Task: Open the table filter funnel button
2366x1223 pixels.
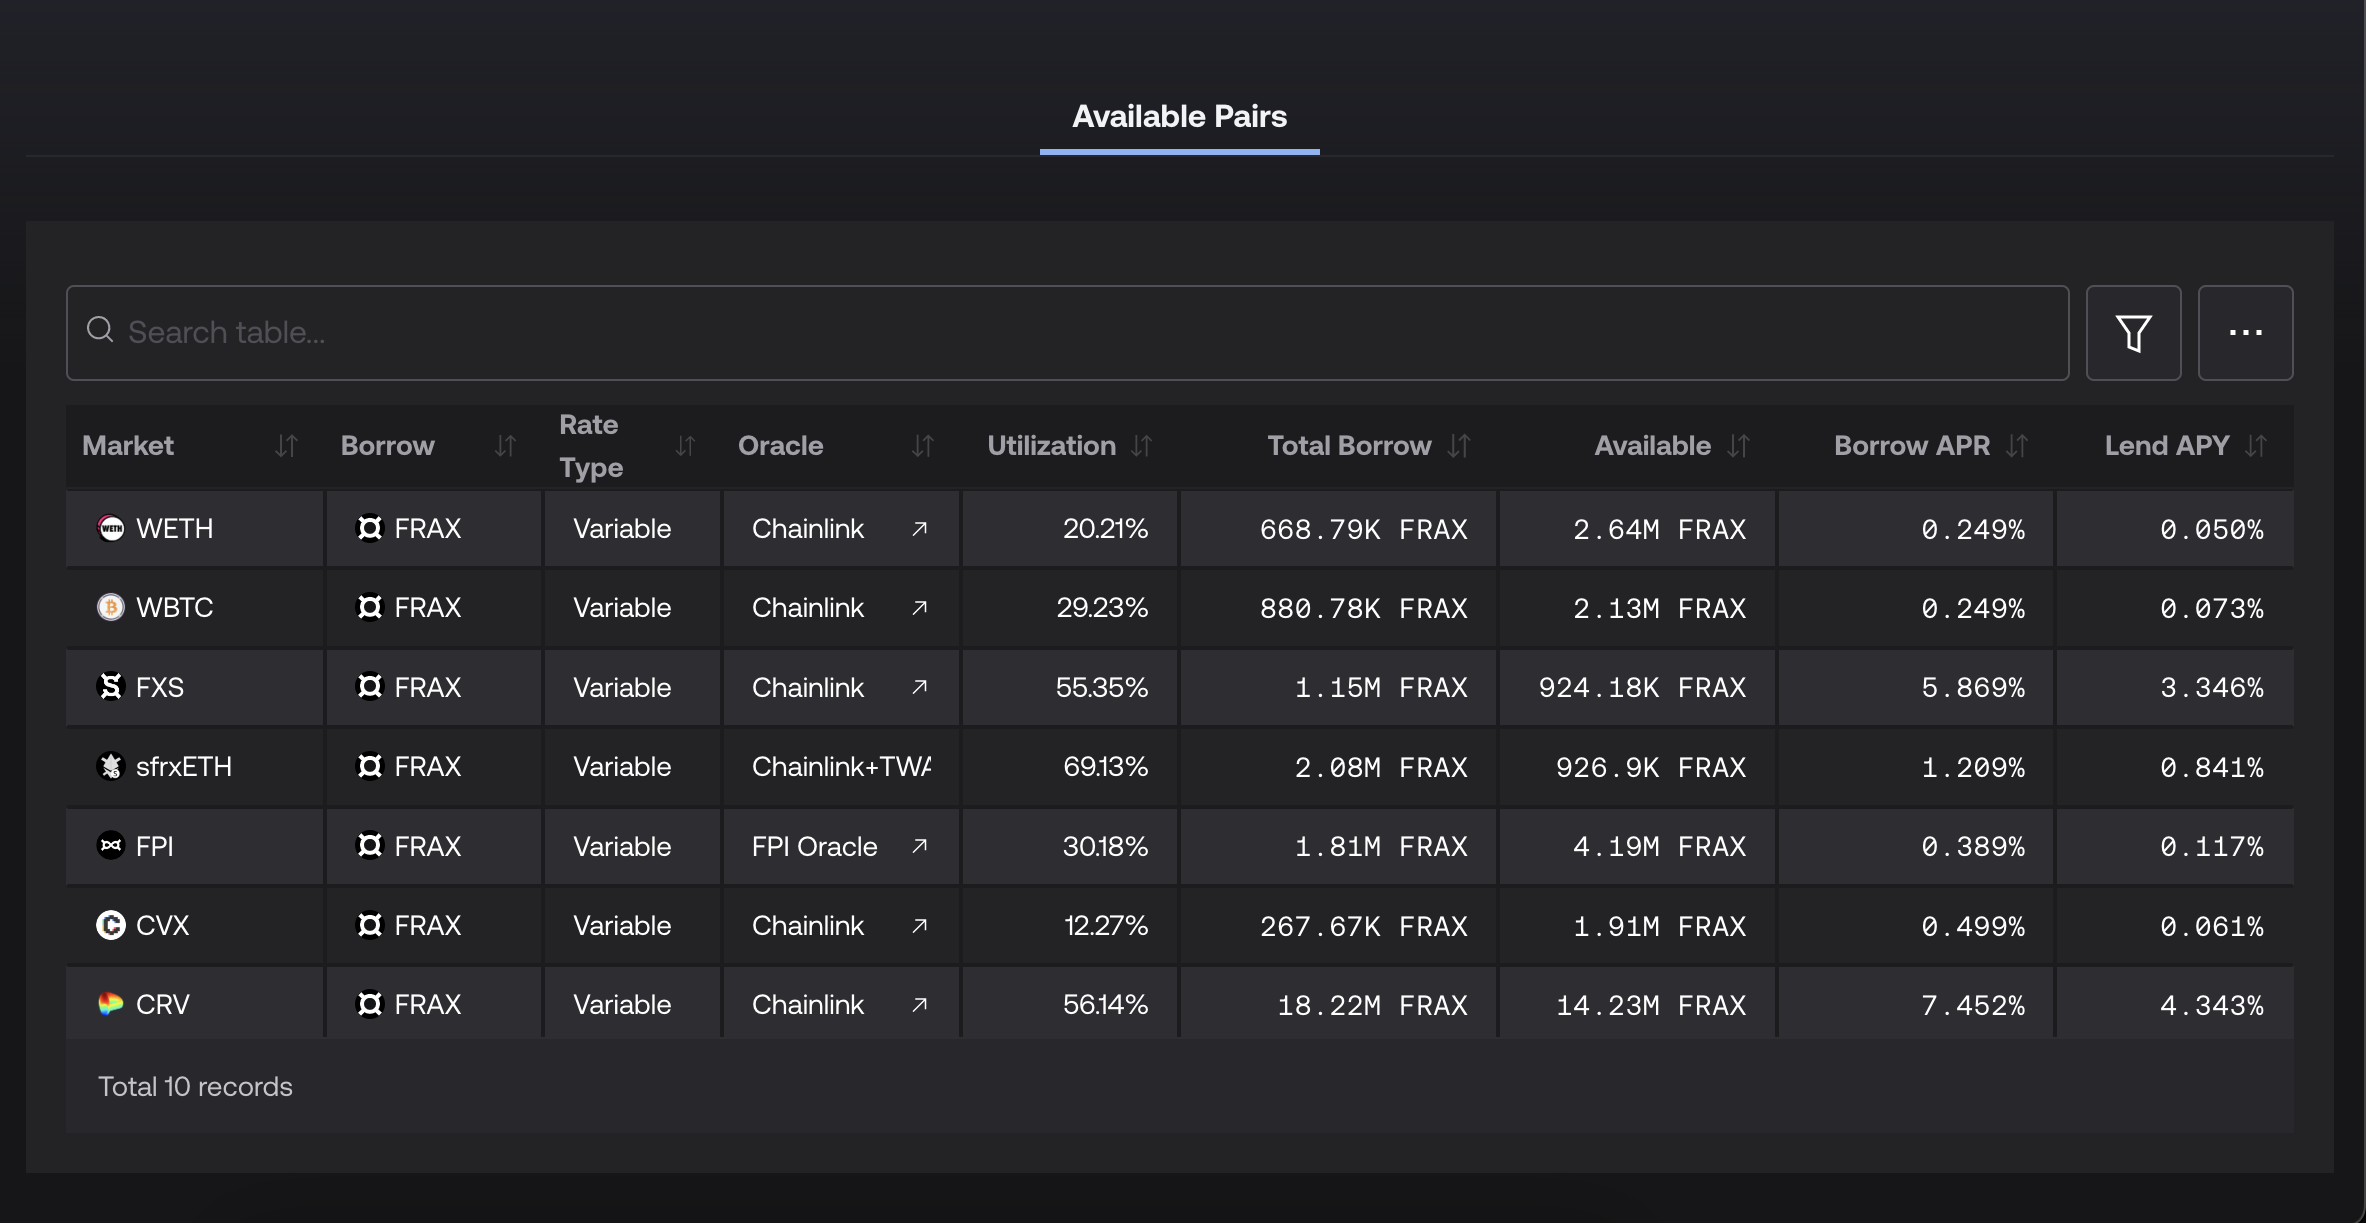Action: click(x=2133, y=333)
